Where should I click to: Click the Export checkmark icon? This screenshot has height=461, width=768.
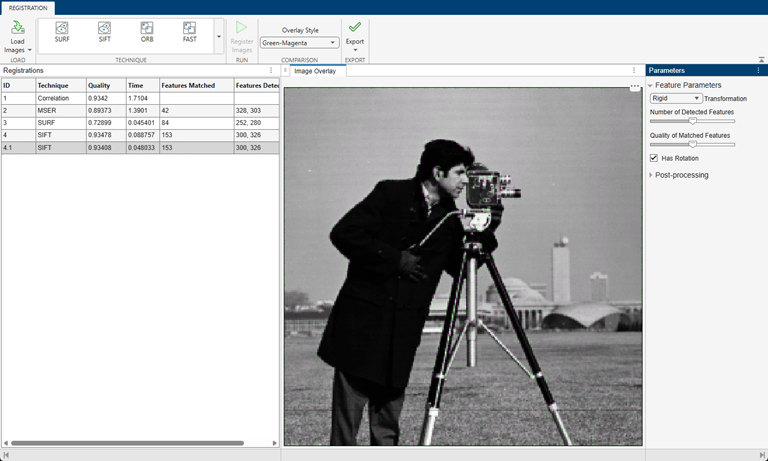click(355, 27)
